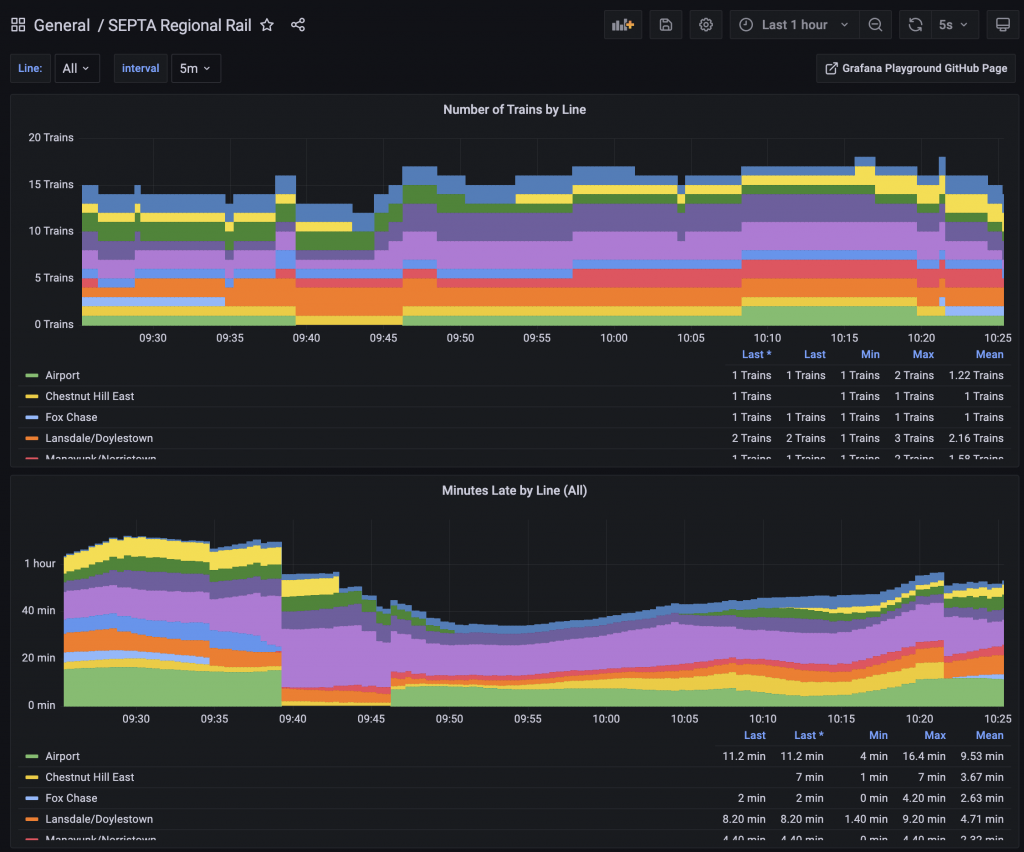Toggle Airport series in trains legend
This screenshot has width=1024, height=852.
coord(62,375)
